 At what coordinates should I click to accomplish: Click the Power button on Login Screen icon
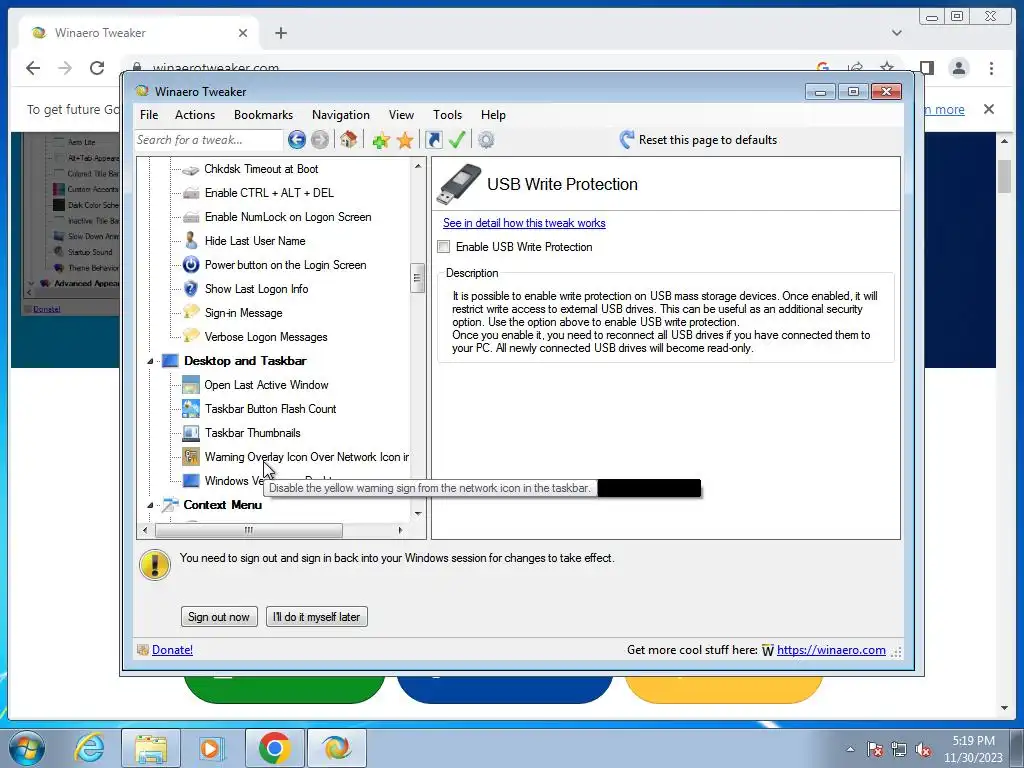pos(191,264)
